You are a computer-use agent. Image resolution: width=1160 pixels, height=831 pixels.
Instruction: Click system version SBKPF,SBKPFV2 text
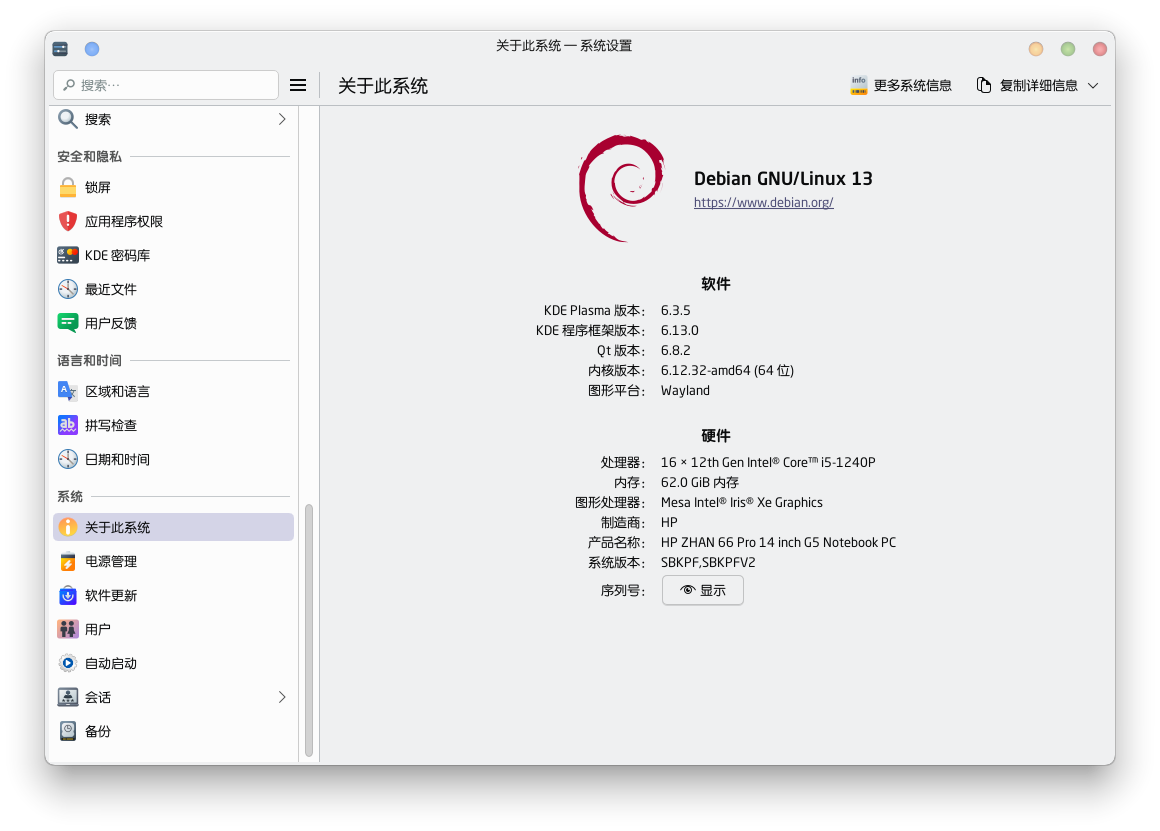tap(708, 562)
